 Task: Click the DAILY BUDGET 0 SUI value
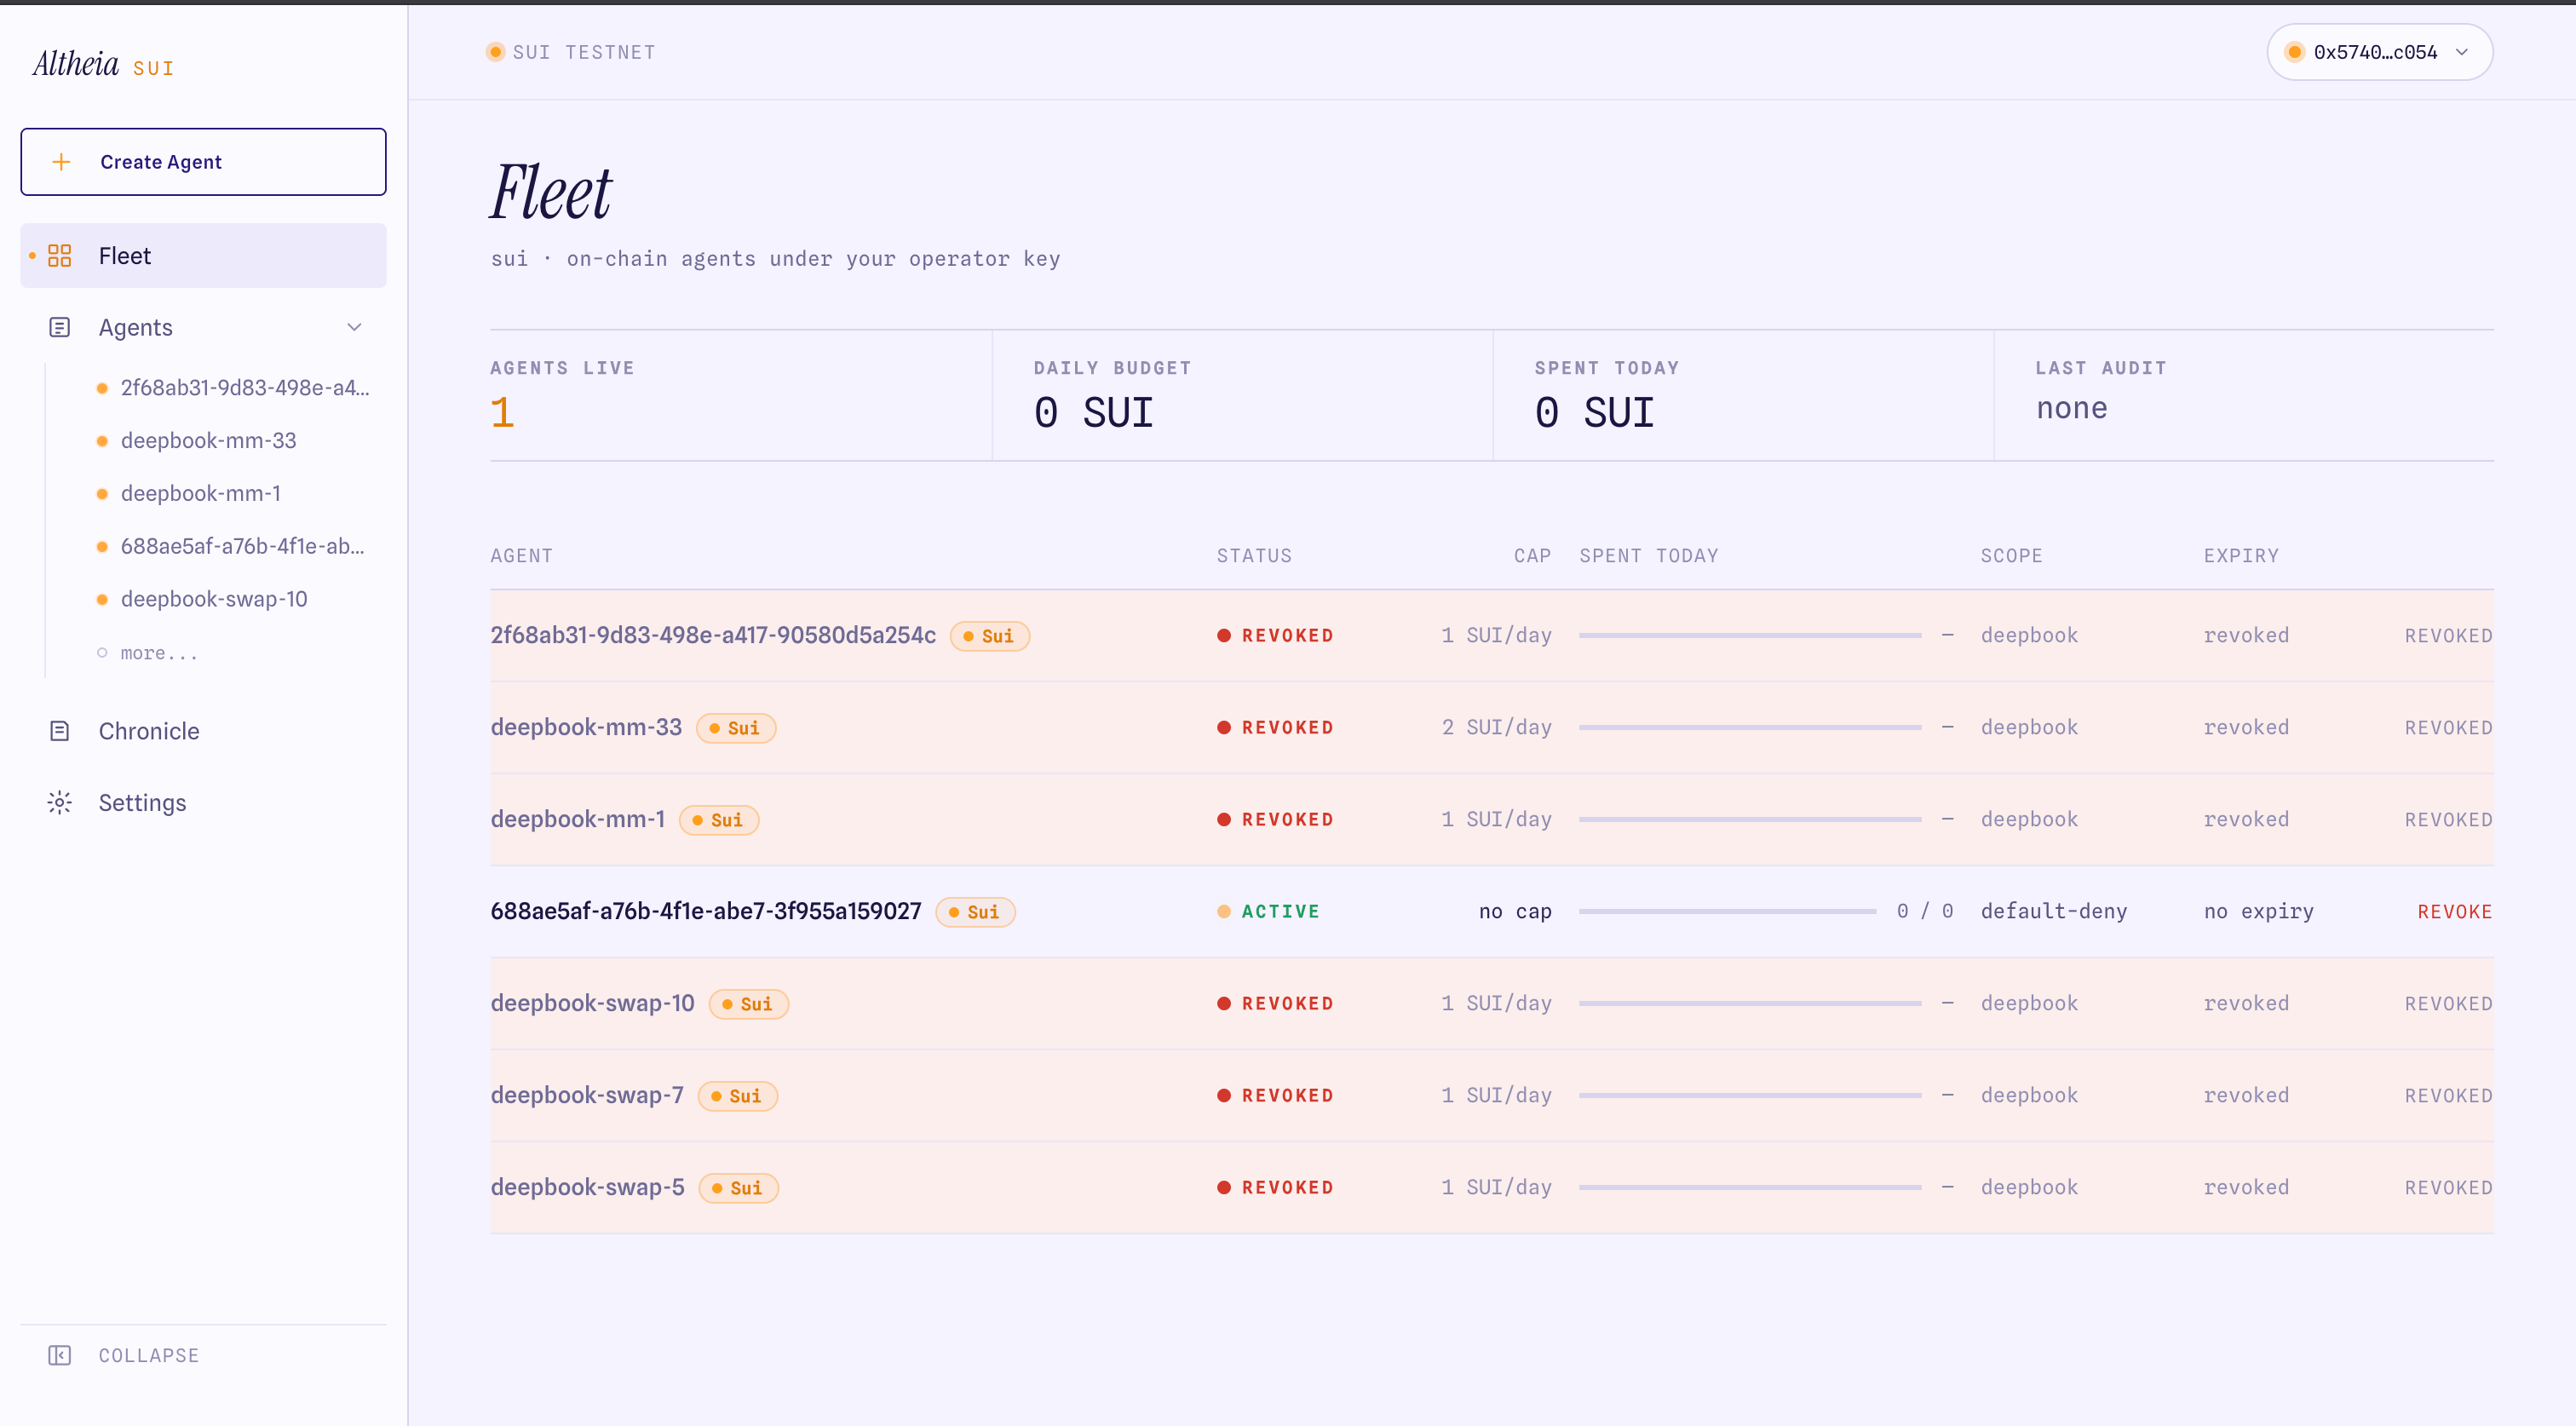point(1093,412)
